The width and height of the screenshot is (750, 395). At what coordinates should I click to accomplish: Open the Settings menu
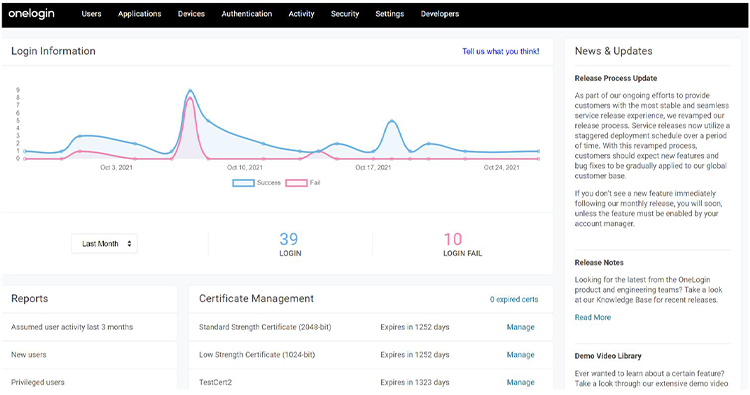(390, 14)
